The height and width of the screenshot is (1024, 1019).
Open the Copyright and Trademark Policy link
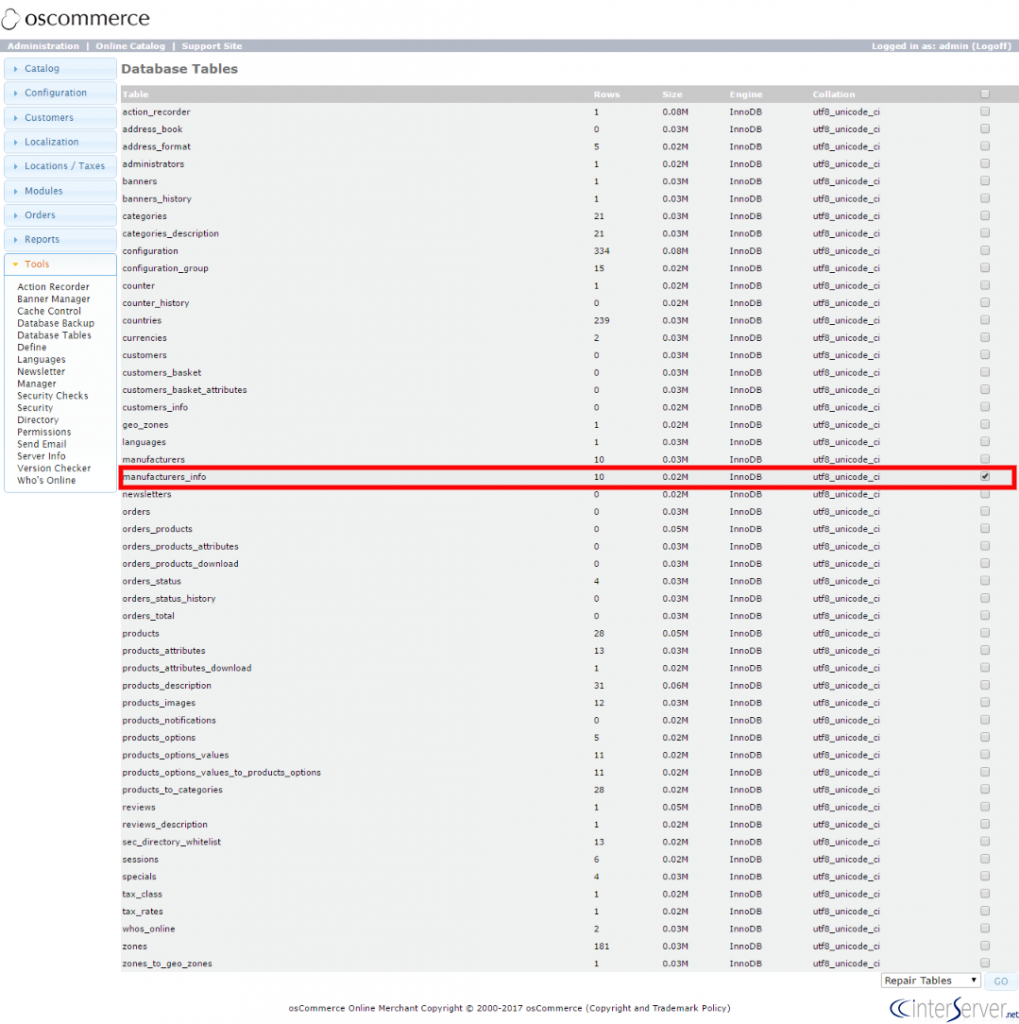[658, 1008]
